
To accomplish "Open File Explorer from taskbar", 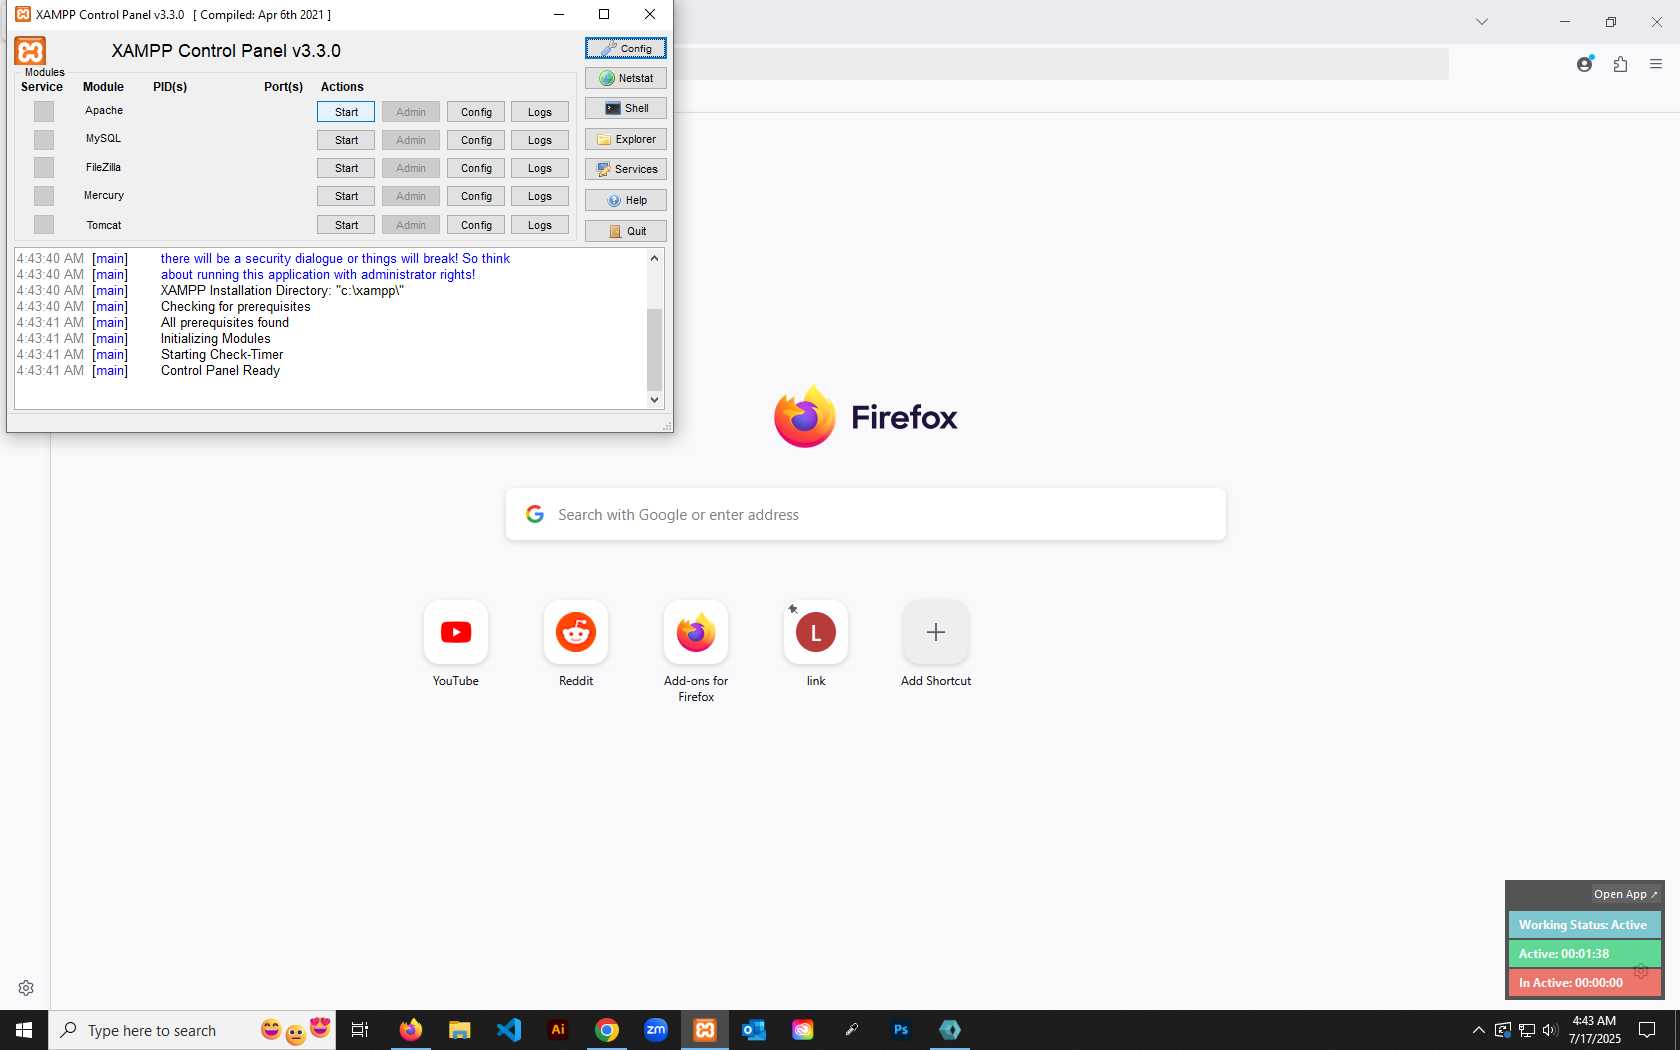I will click(459, 1030).
